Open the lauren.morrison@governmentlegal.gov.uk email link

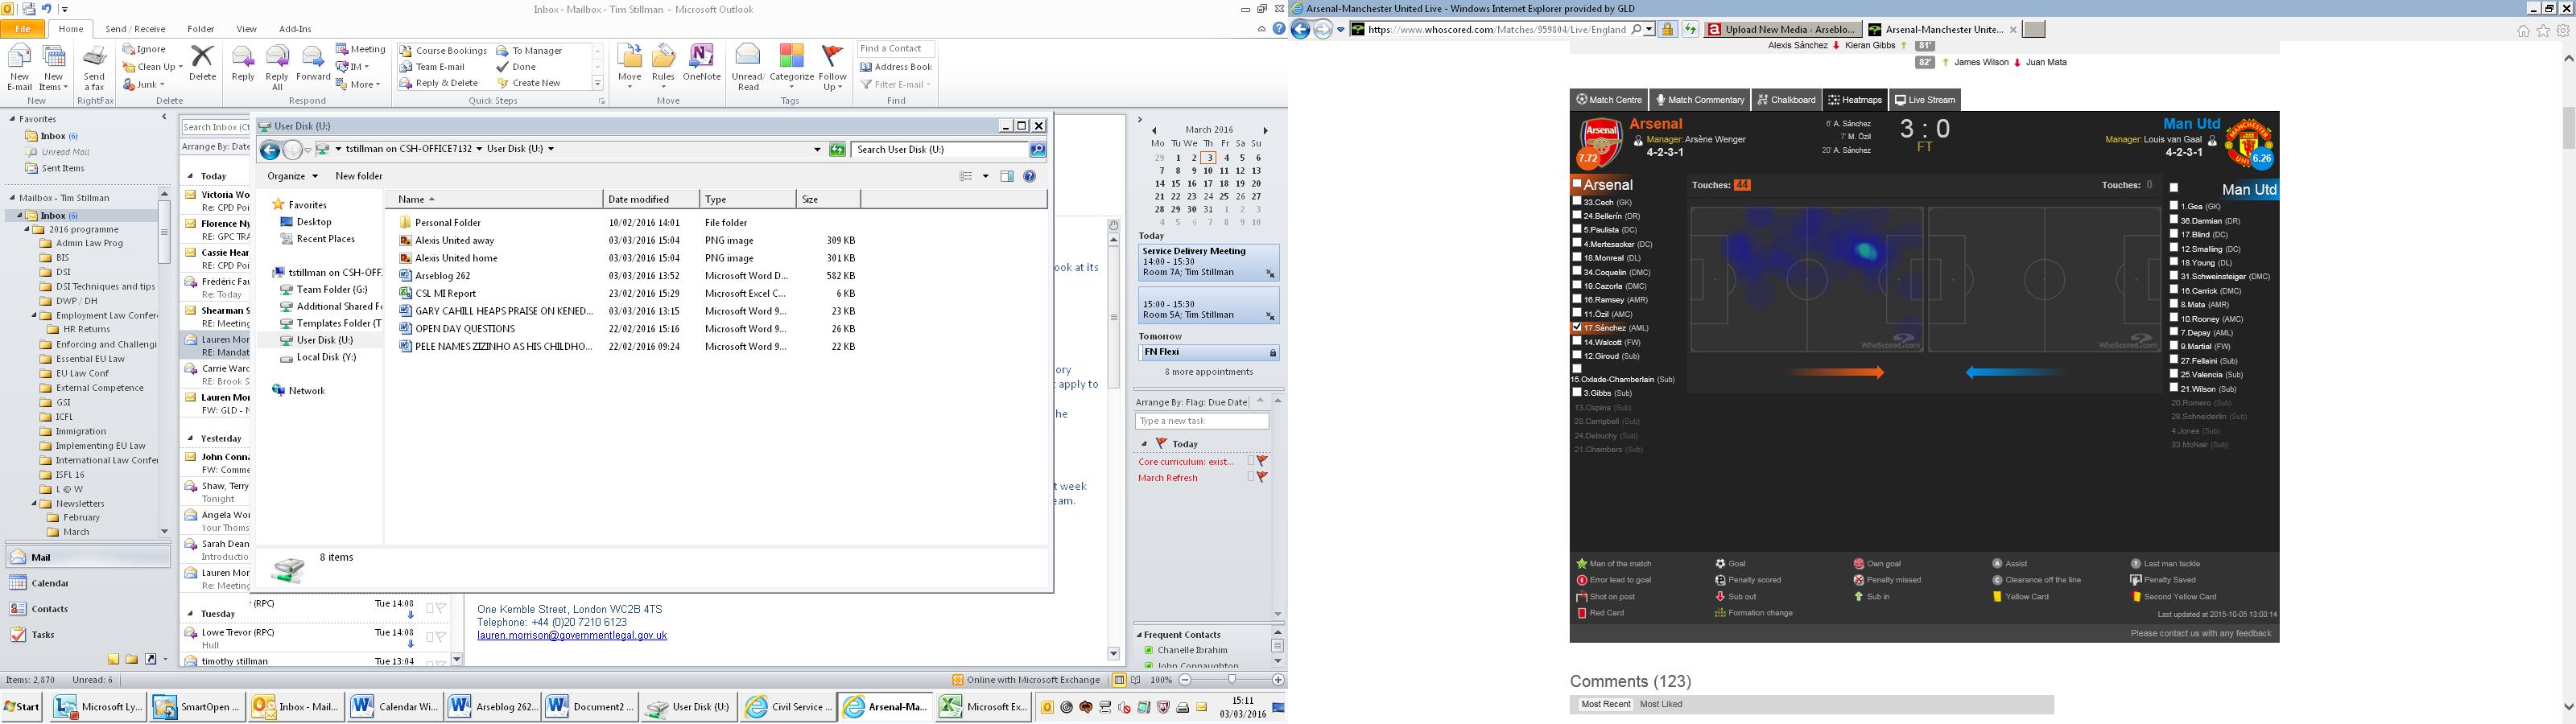point(572,636)
